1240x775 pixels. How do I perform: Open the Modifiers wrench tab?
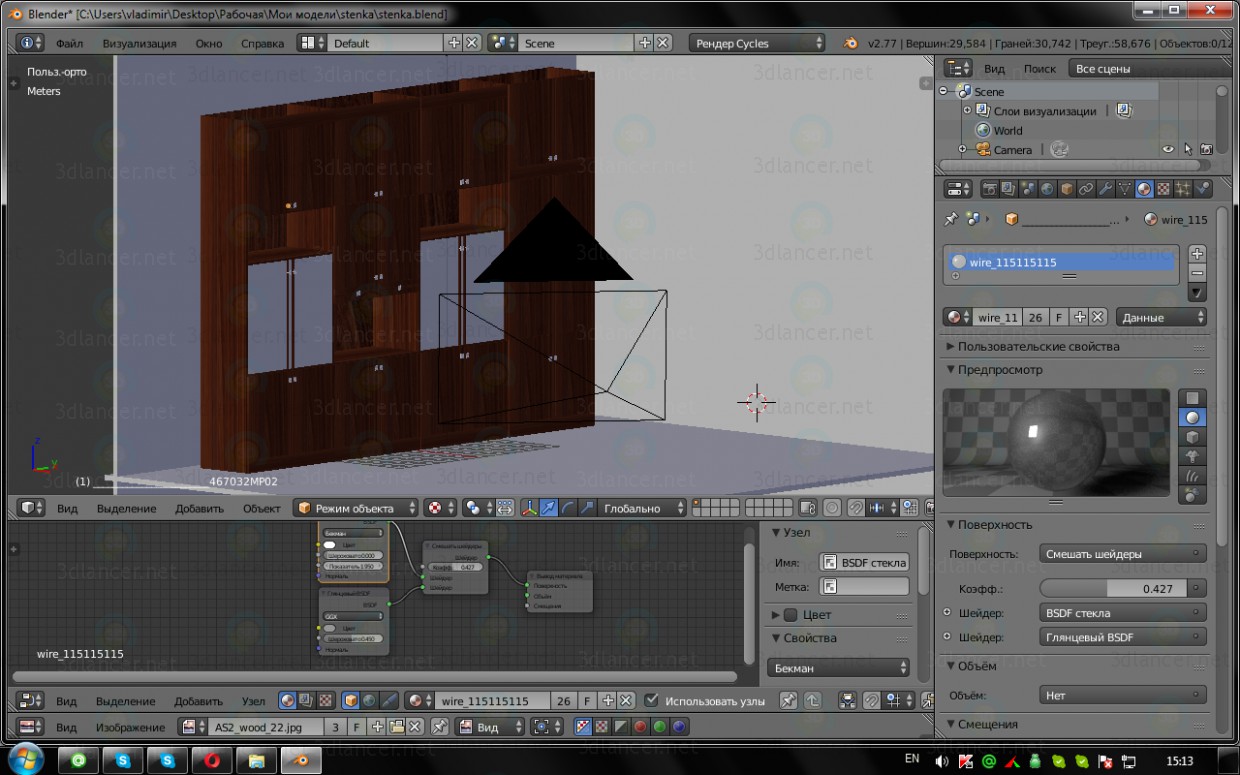click(1105, 189)
